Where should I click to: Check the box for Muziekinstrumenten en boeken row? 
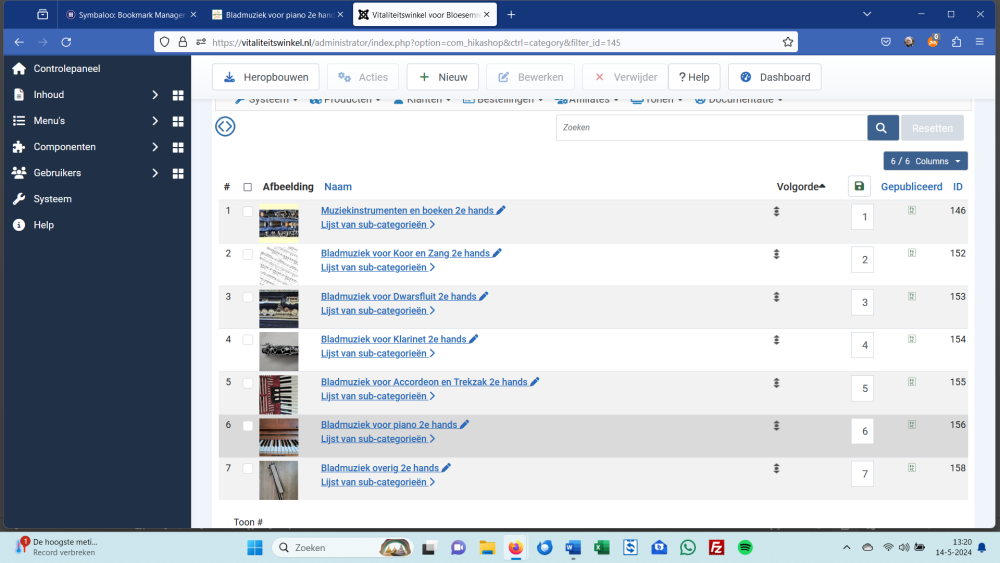[247, 211]
